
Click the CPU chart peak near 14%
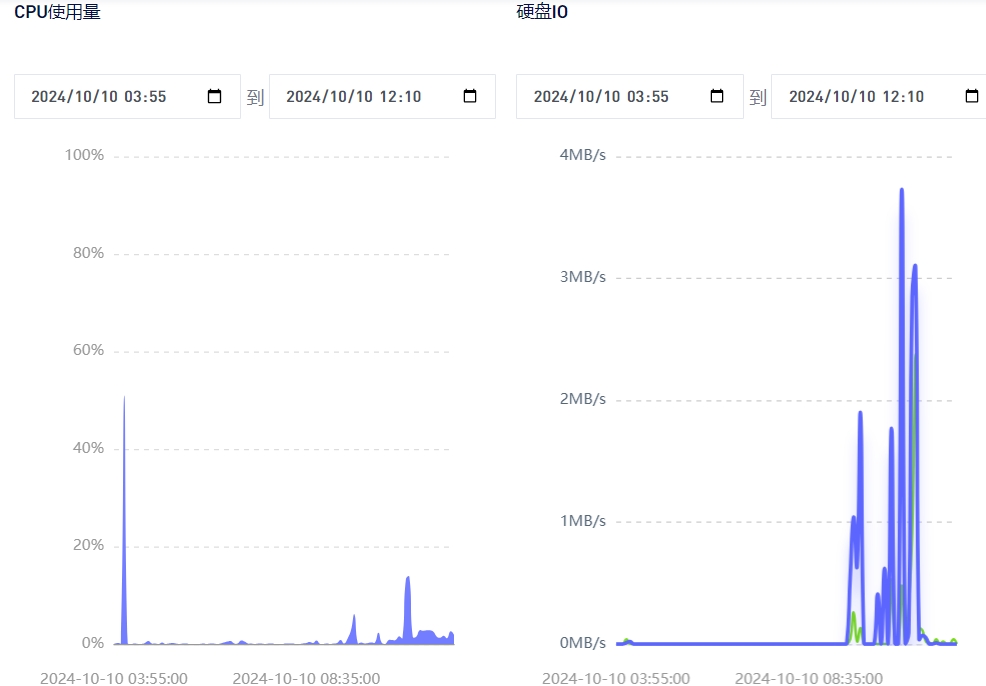(407, 578)
